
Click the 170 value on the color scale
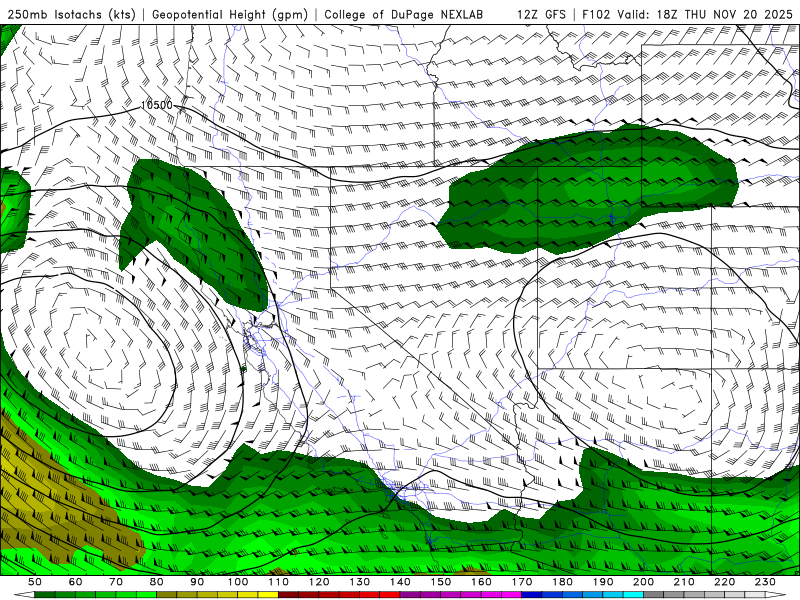point(522,582)
